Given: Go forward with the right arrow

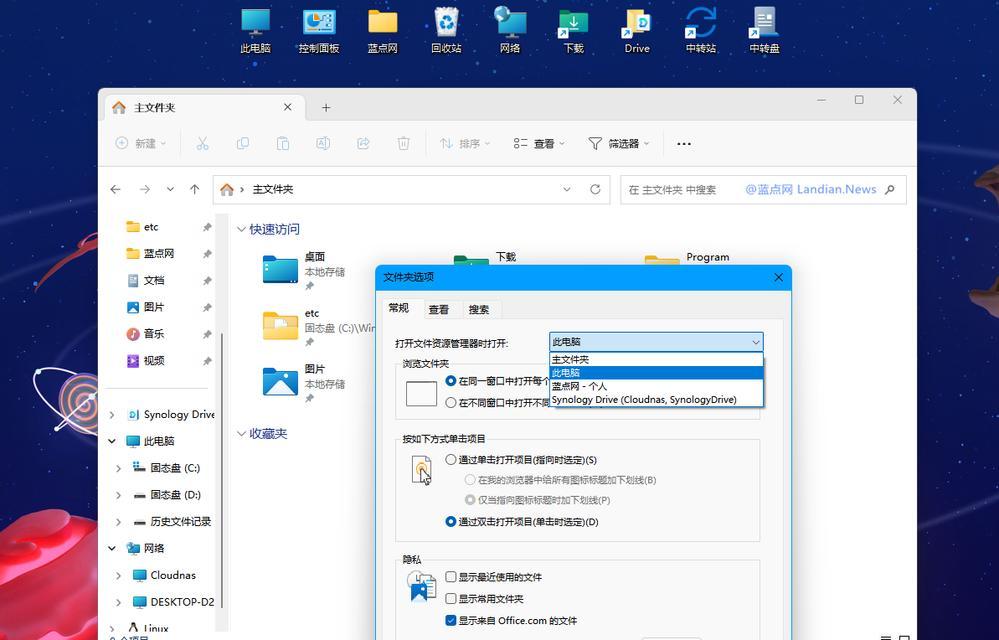Looking at the screenshot, I should [145, 189].
